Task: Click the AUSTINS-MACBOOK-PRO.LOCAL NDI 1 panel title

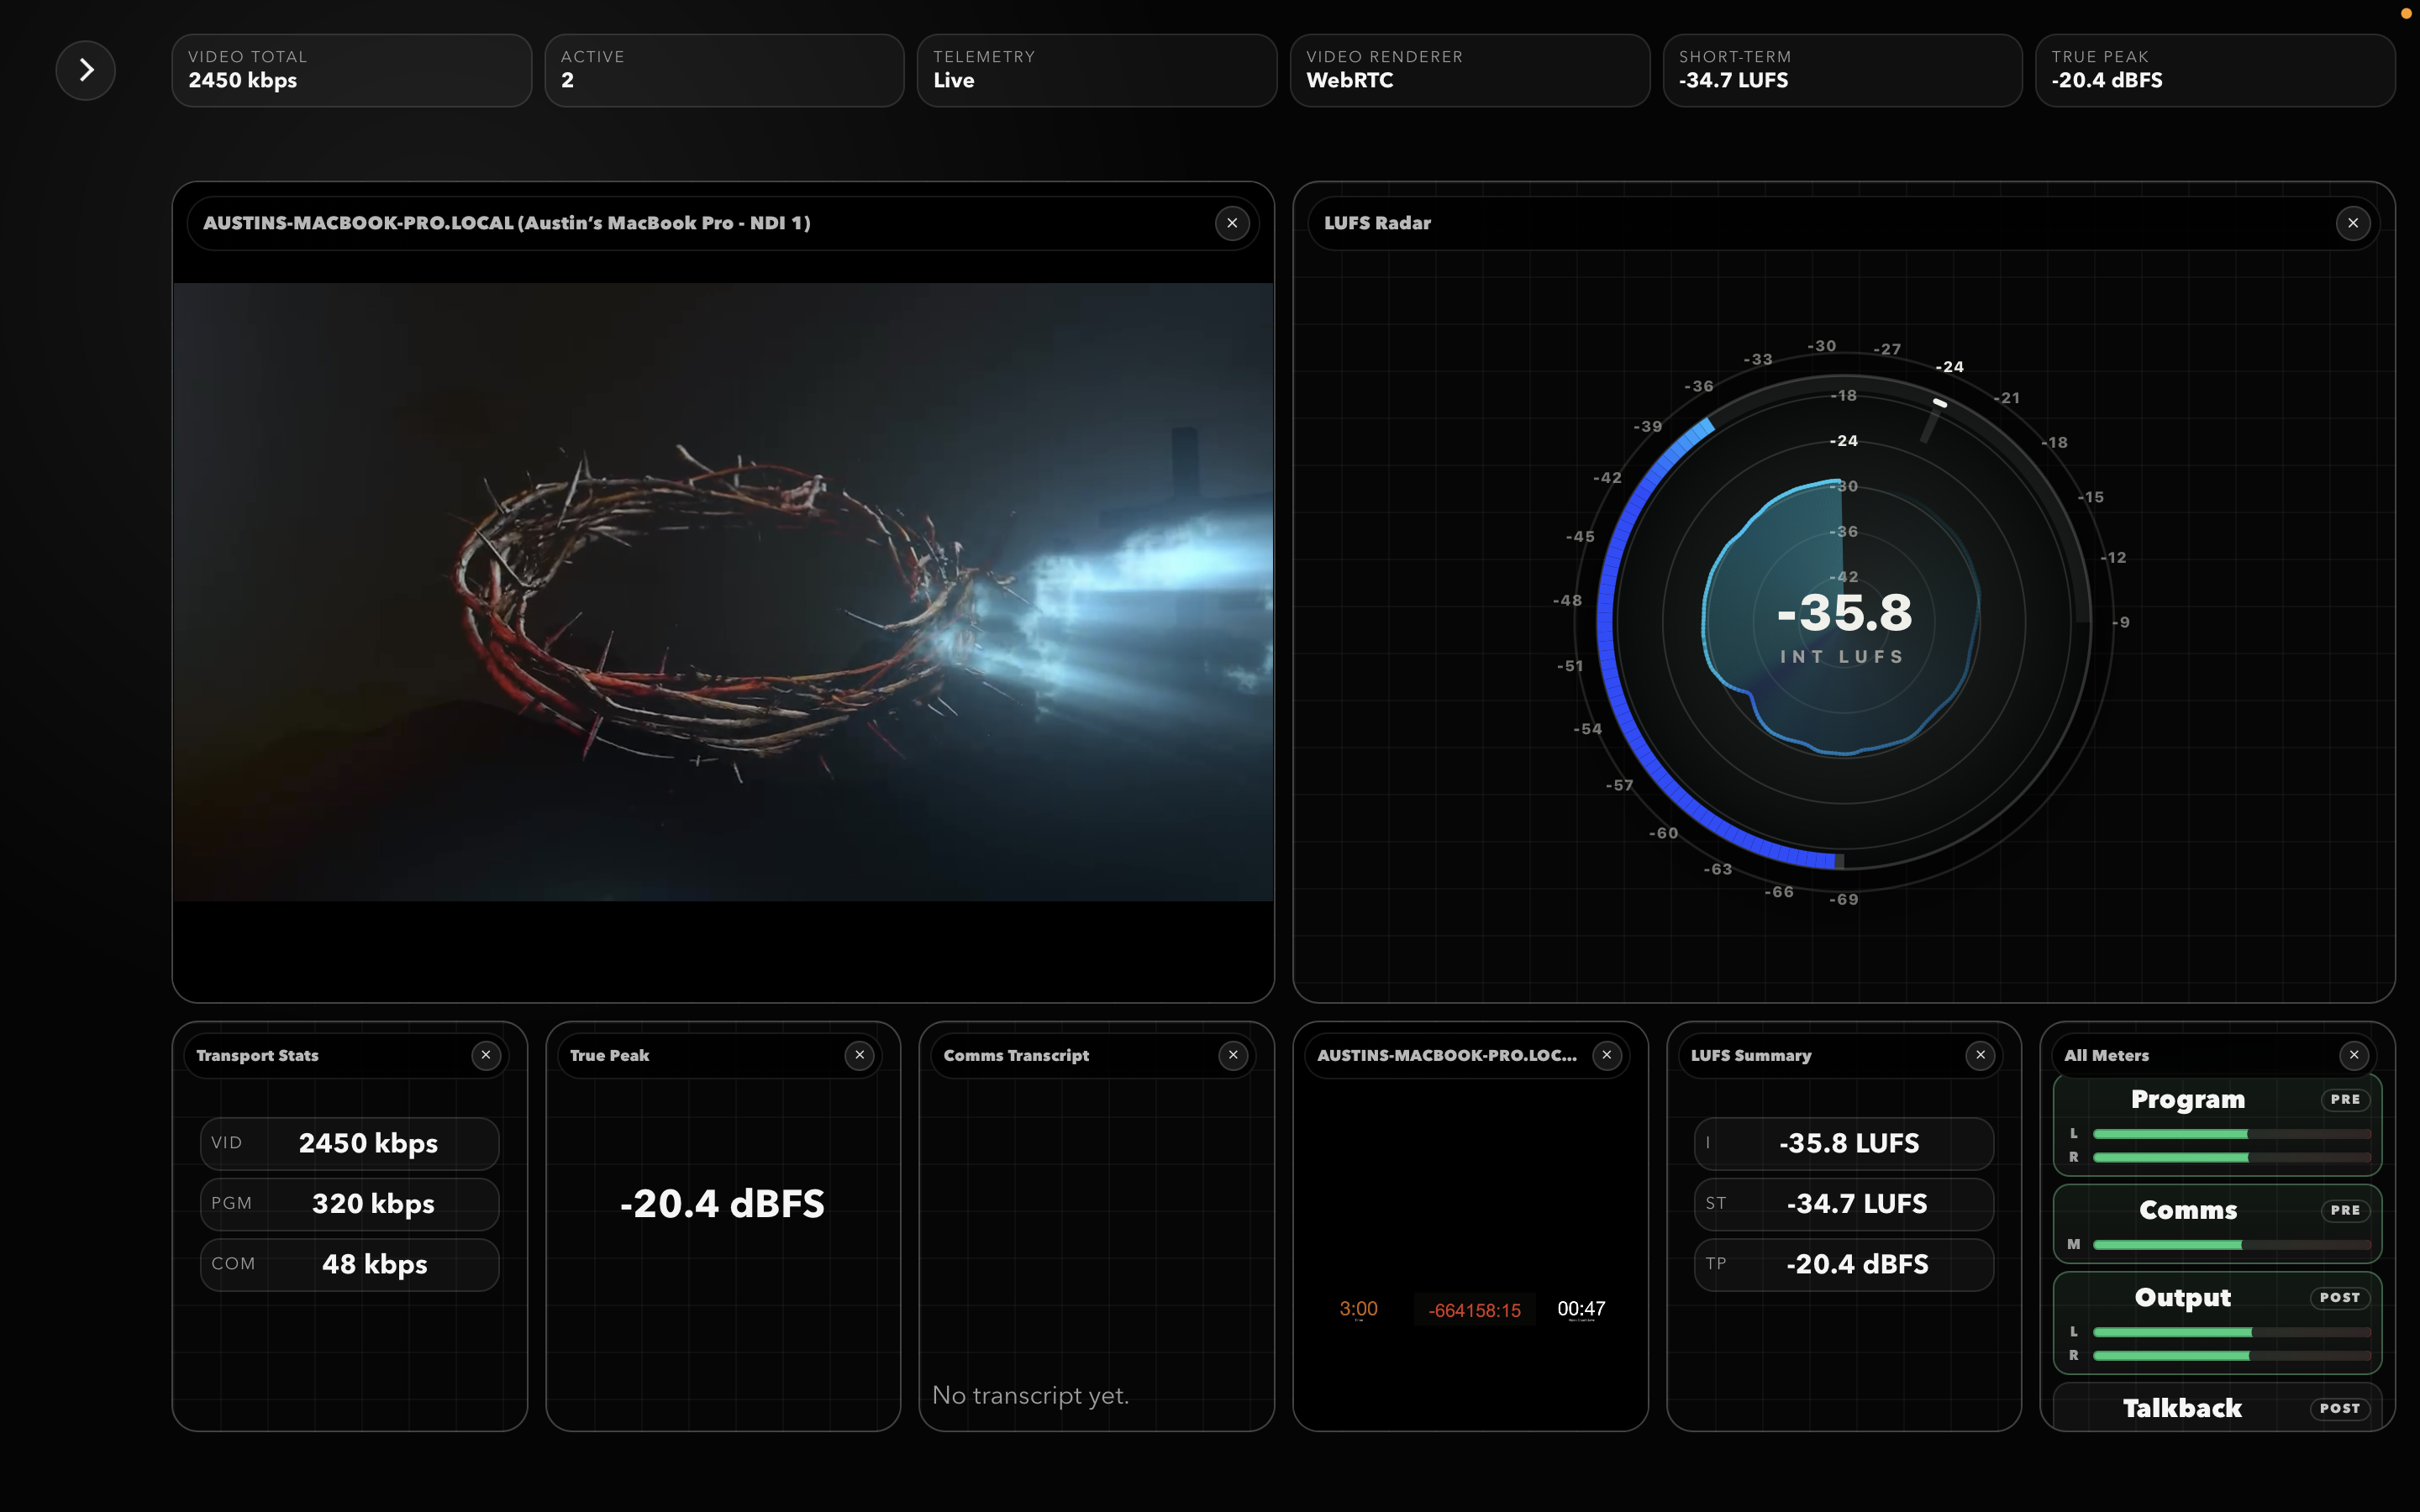Action: (507, 223)
